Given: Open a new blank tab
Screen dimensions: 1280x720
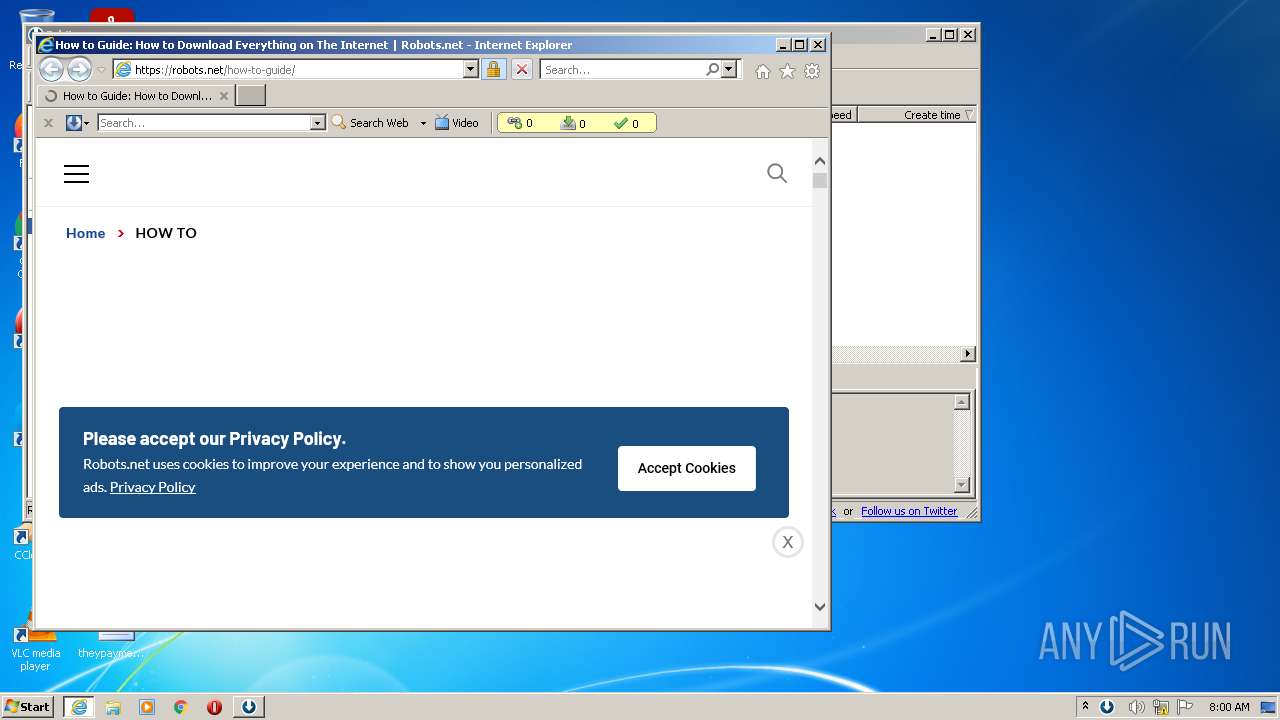Looking at the screenshot, I should [x=250, y=96].
